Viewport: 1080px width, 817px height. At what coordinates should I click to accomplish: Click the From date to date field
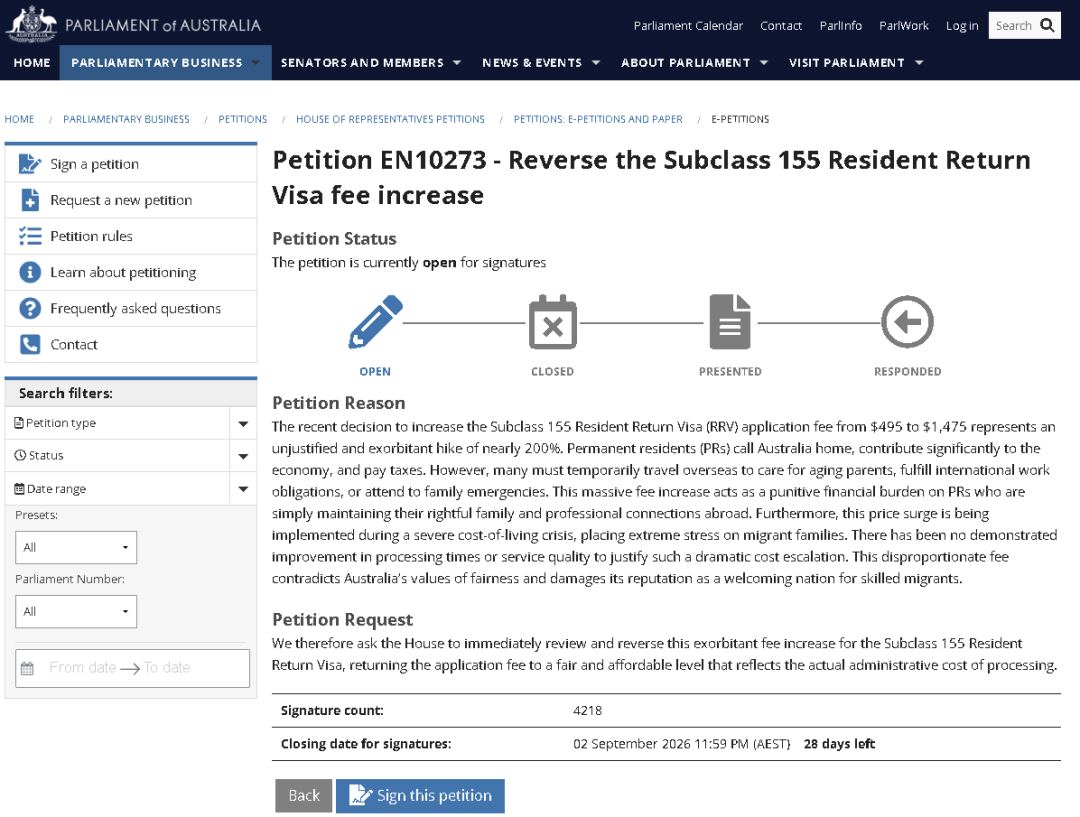tap(132, 668)
